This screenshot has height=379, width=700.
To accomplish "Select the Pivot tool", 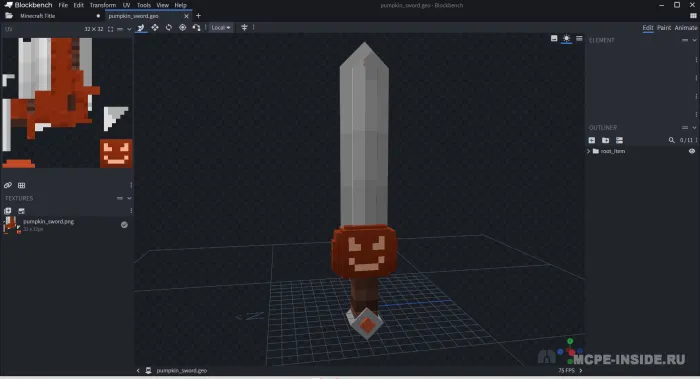I will 183,28.
